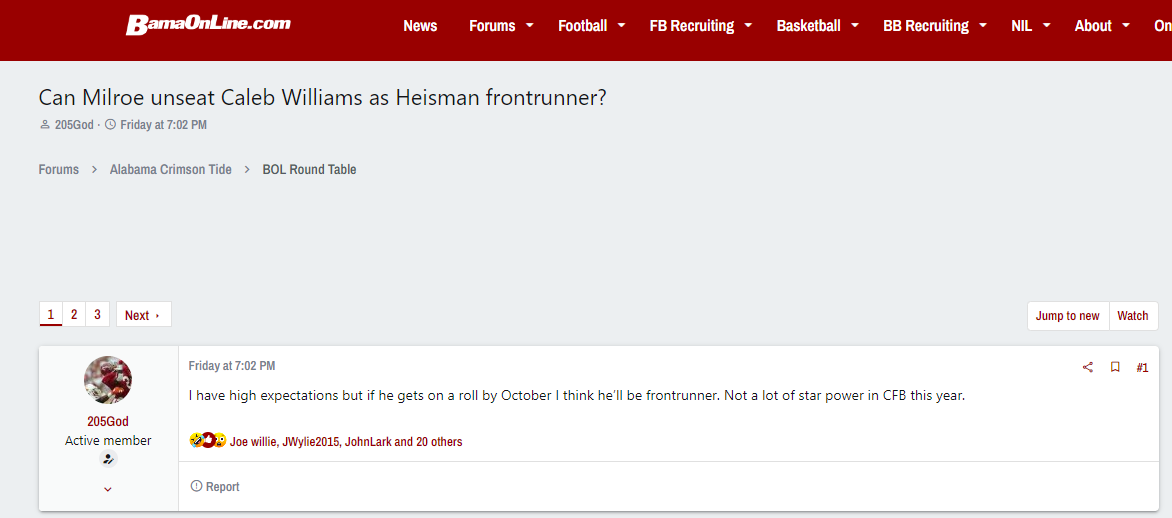Select the Football navigation item
This screenshot has width=1172, height=518.
click(x=582, y=26)
